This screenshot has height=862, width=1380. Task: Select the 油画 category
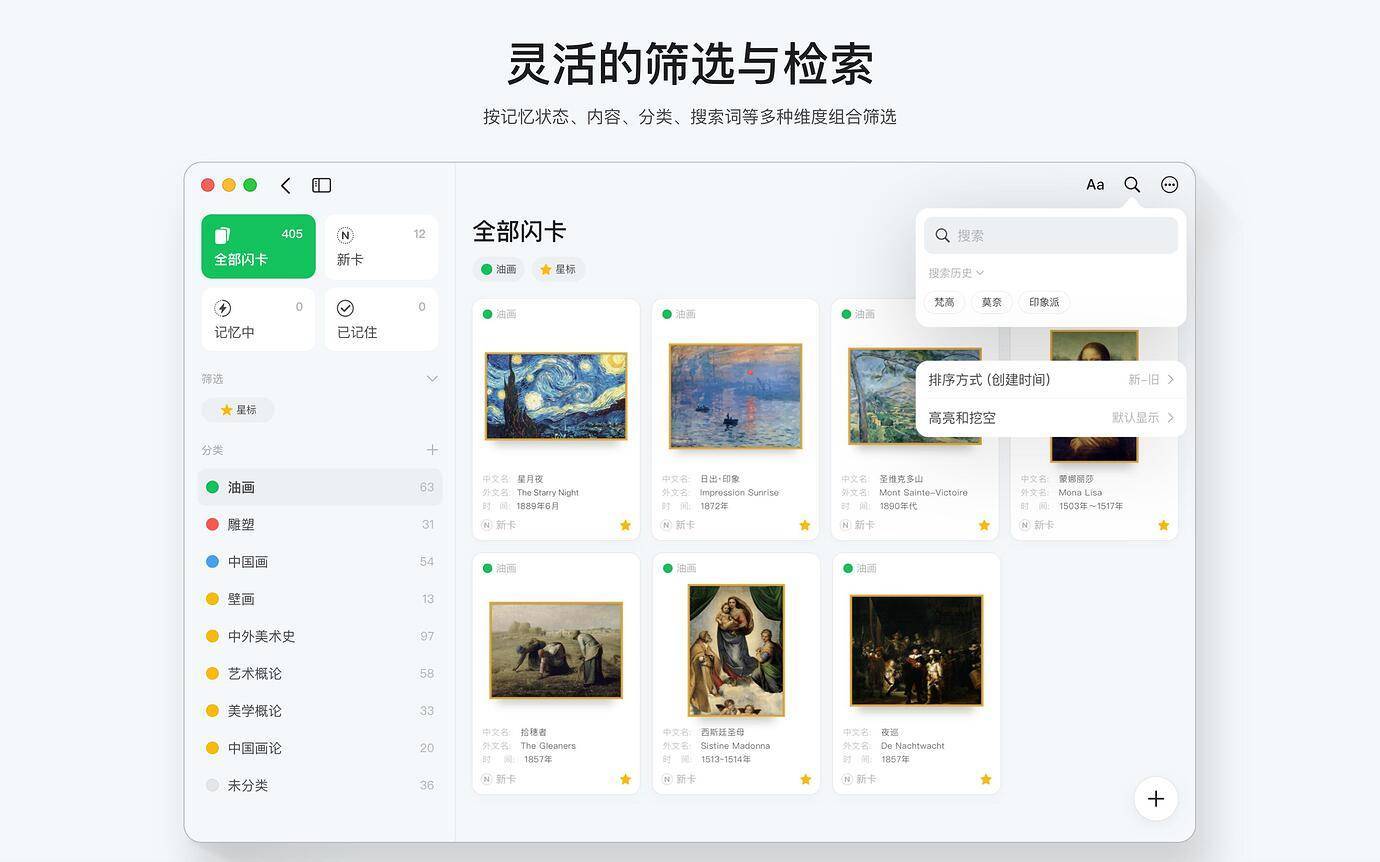pos(320,487)
